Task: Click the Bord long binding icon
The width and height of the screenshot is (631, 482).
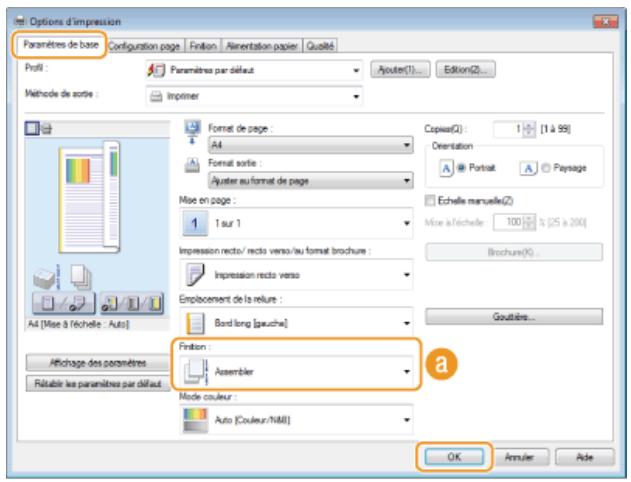Action: [x=196, y=323]
